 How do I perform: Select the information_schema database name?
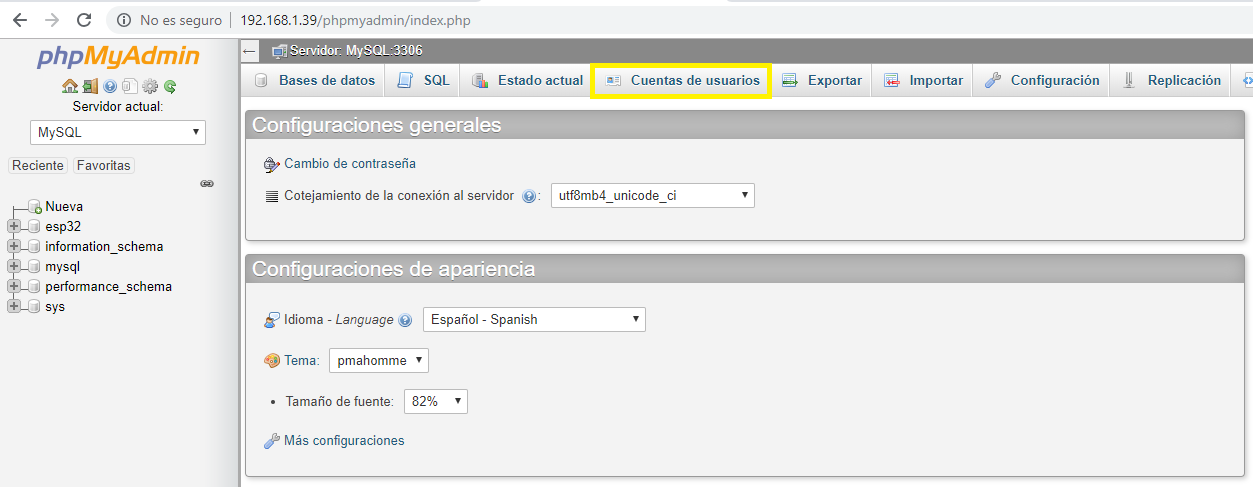pyautogui.click(x=104, y=247)
